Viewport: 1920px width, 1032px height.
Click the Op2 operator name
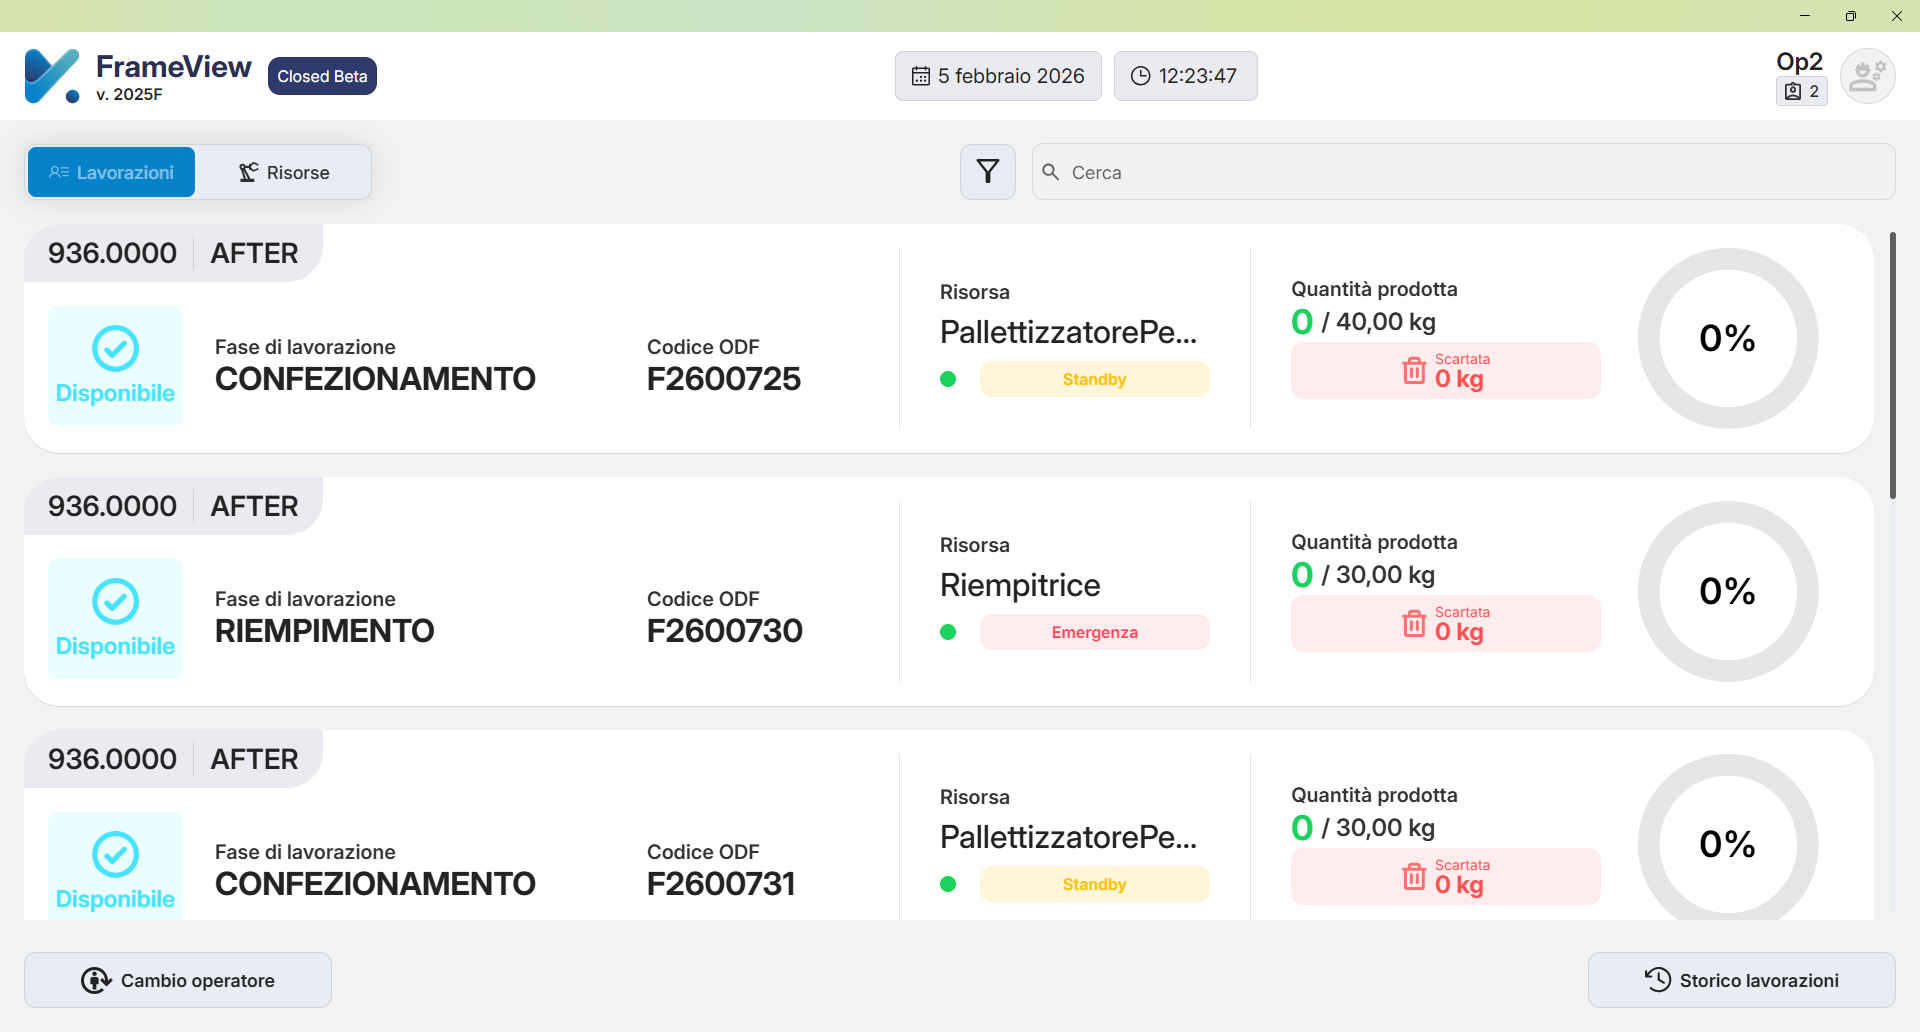(x=1799, y=61)
